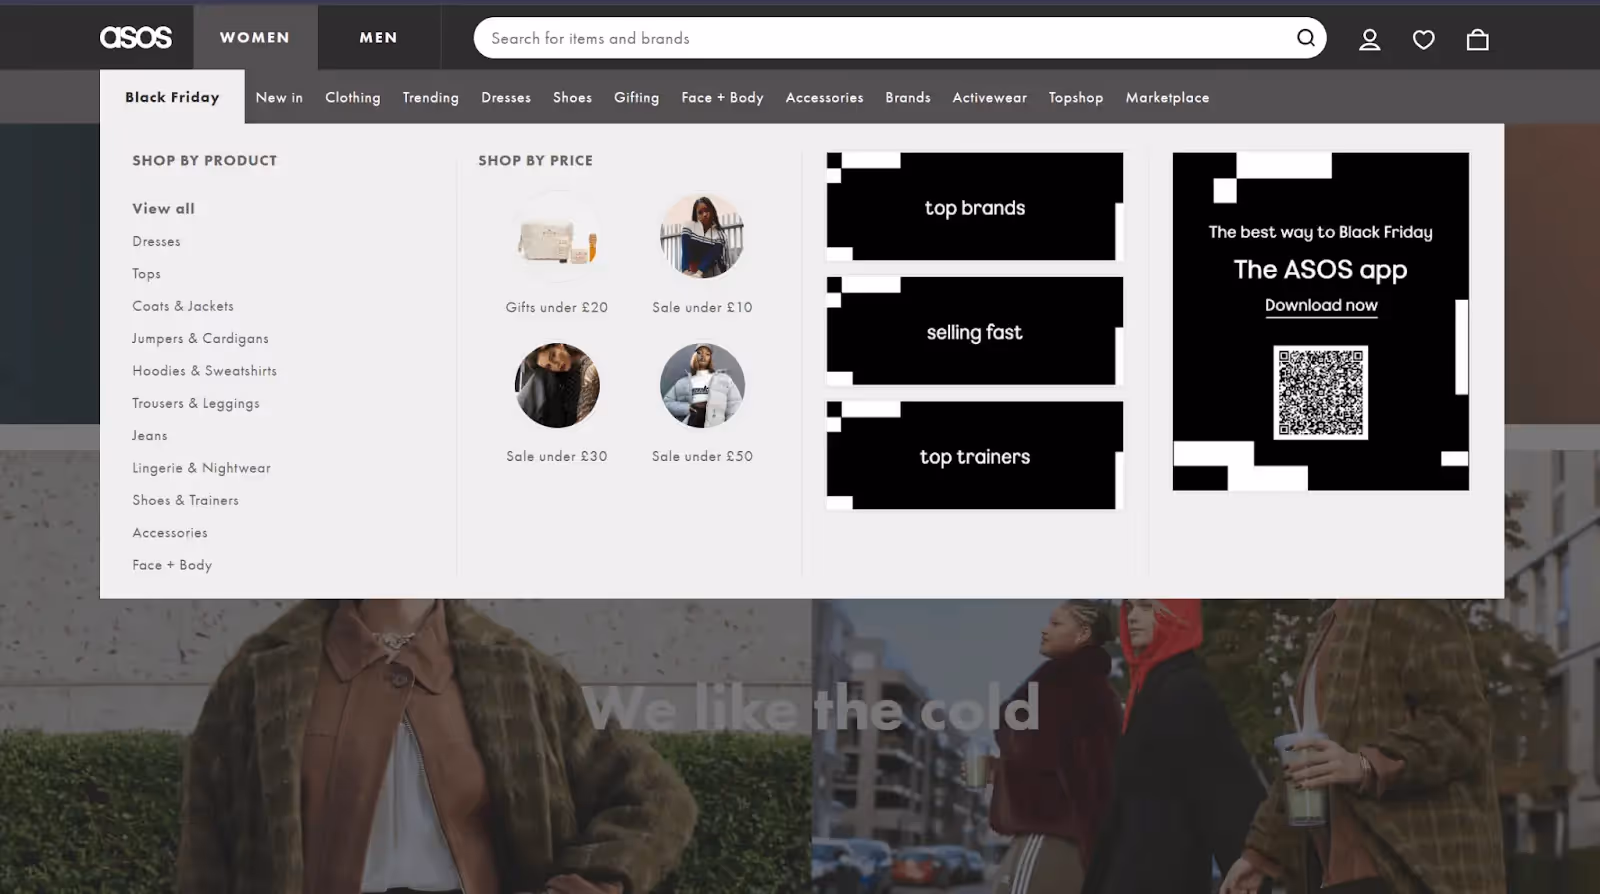This screenshot has width=1600, height=894.
Task: Select View all under Shop by Product
Action: tap(164, 208)
